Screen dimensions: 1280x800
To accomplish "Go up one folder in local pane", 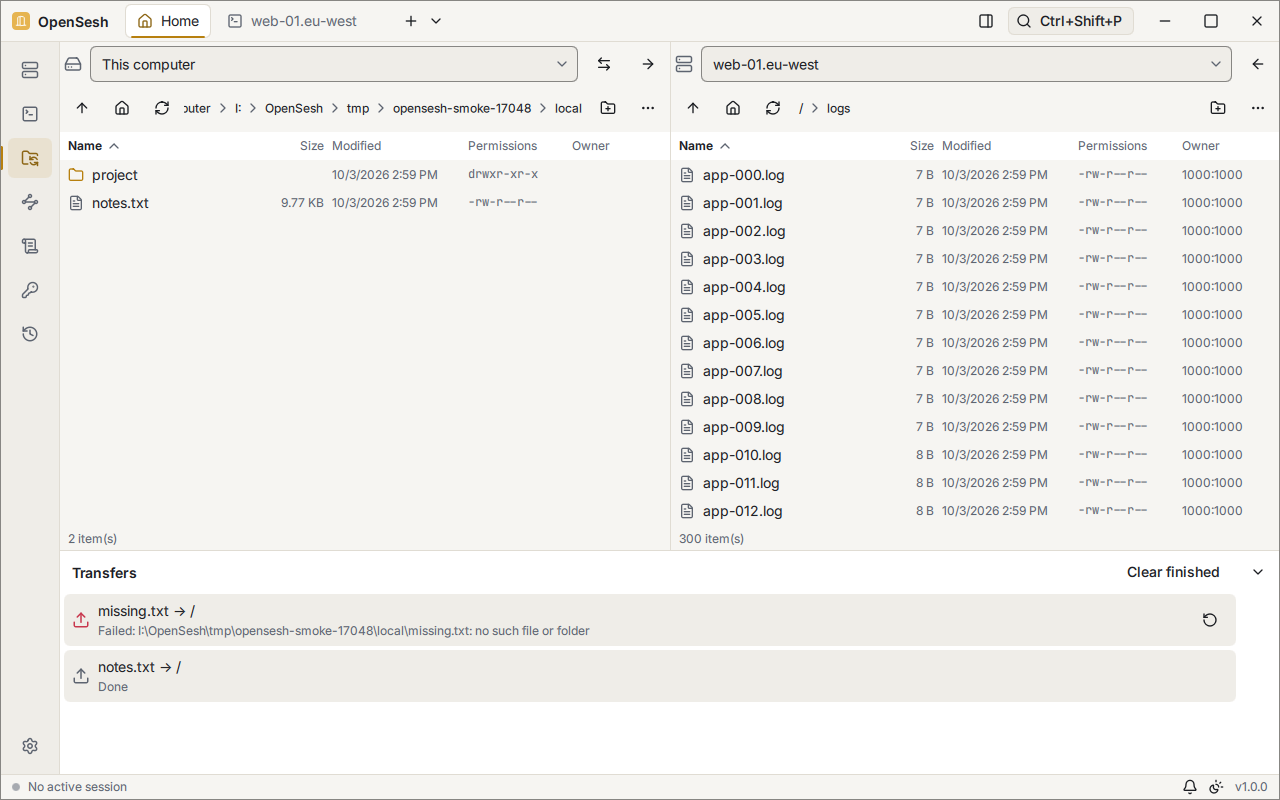I will 82,108.
